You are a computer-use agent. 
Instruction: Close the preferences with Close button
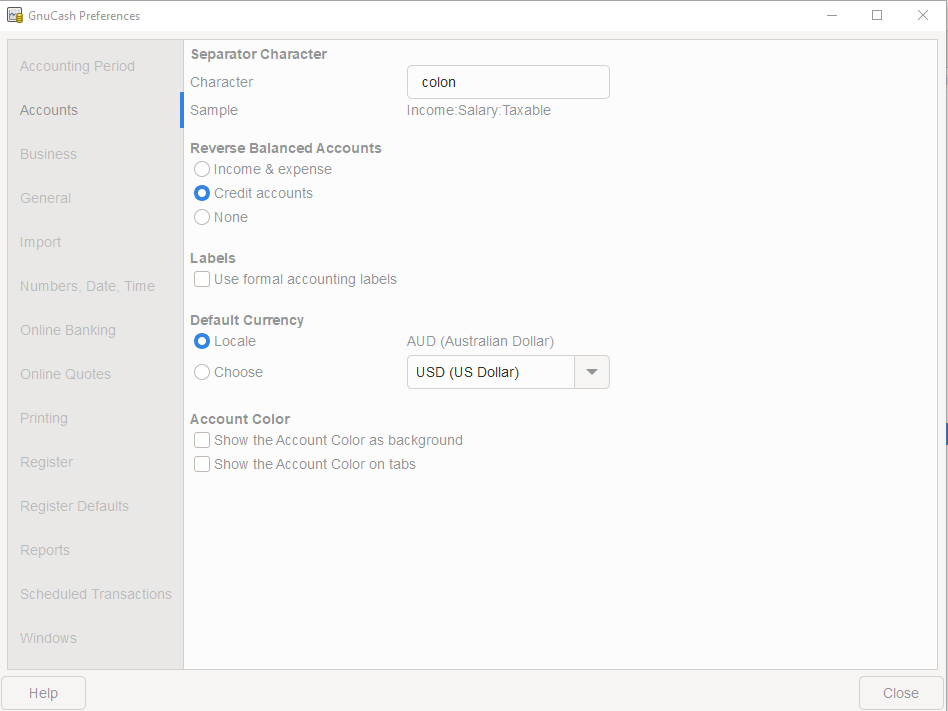click(900, 693)
